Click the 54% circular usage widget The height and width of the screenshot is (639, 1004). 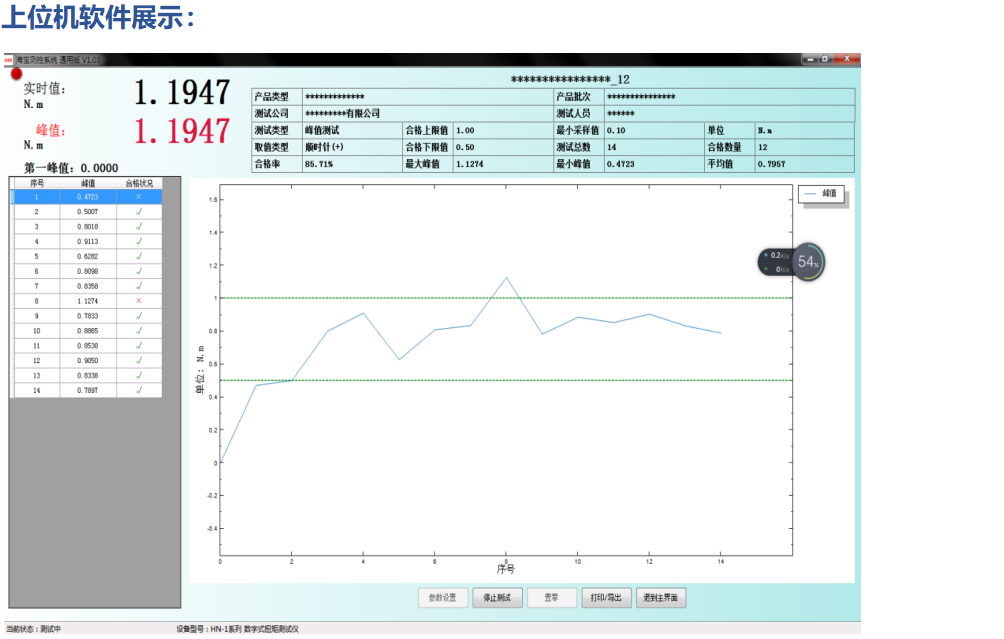(808, 262)
